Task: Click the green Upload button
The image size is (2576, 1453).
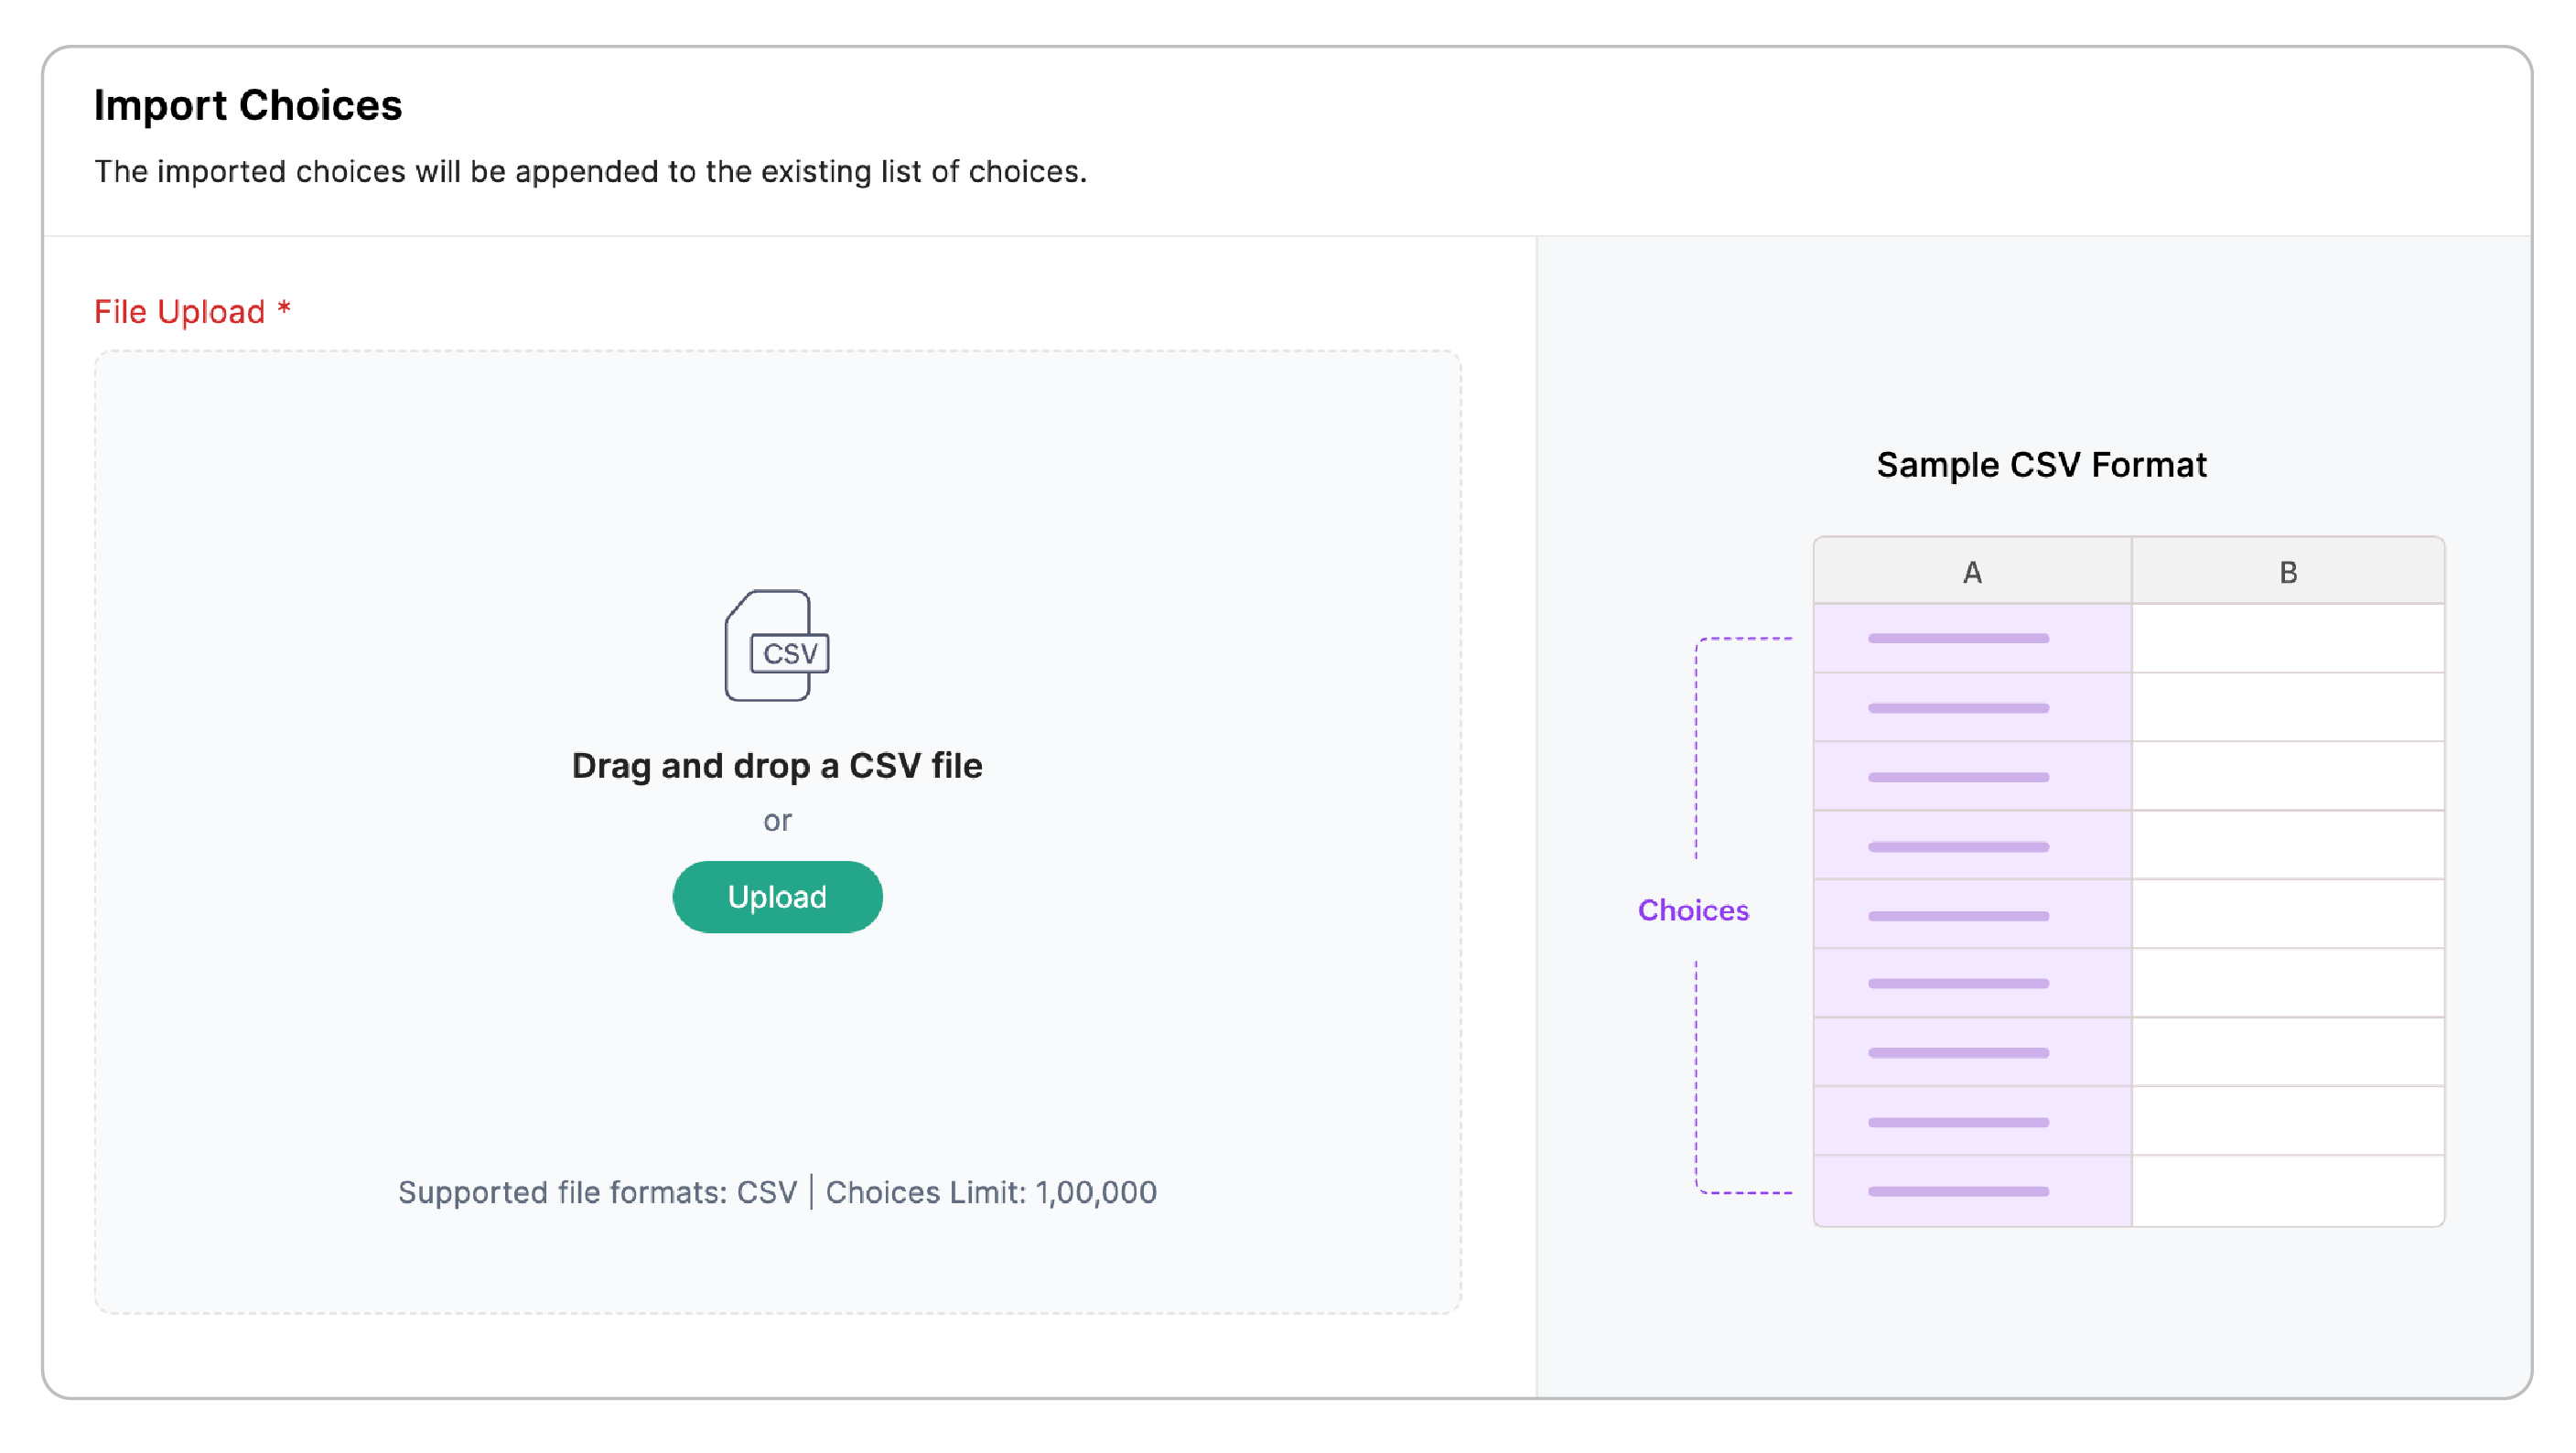Action: [x=777, y=897]
